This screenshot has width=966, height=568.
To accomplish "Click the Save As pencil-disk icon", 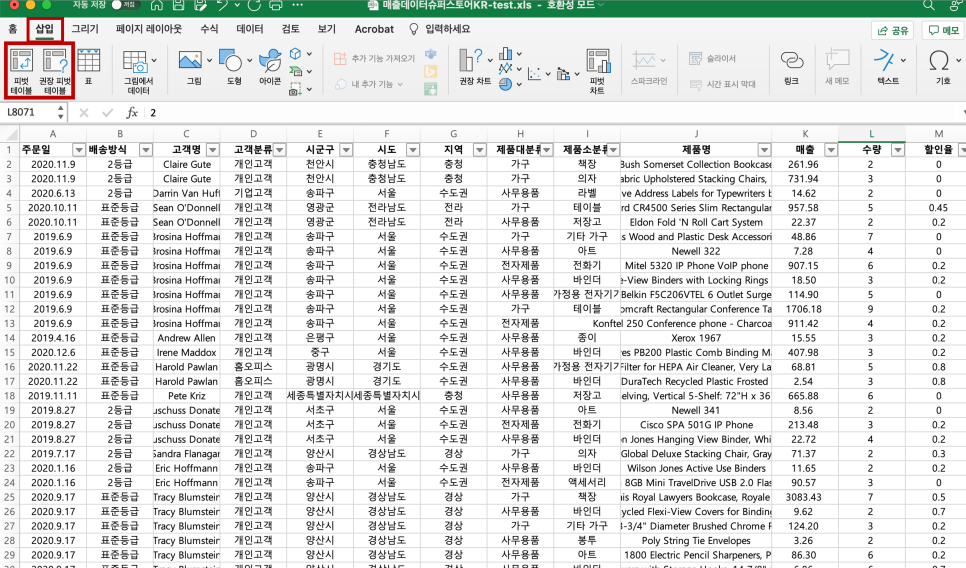I will pyautogui.click(x=200, y=6).
